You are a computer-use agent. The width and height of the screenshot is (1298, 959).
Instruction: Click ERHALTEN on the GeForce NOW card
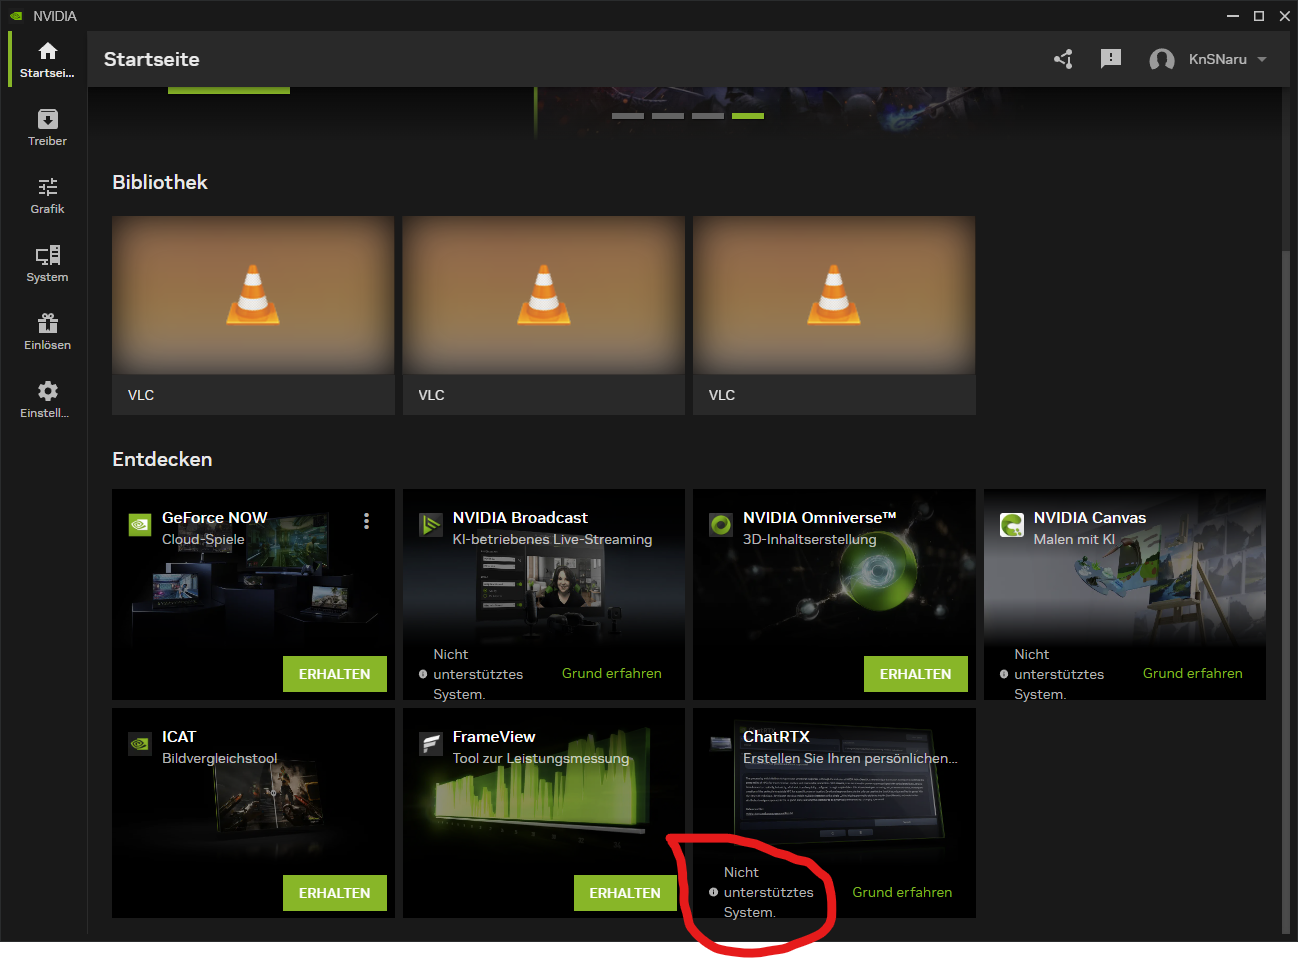[x=334, y=673]
